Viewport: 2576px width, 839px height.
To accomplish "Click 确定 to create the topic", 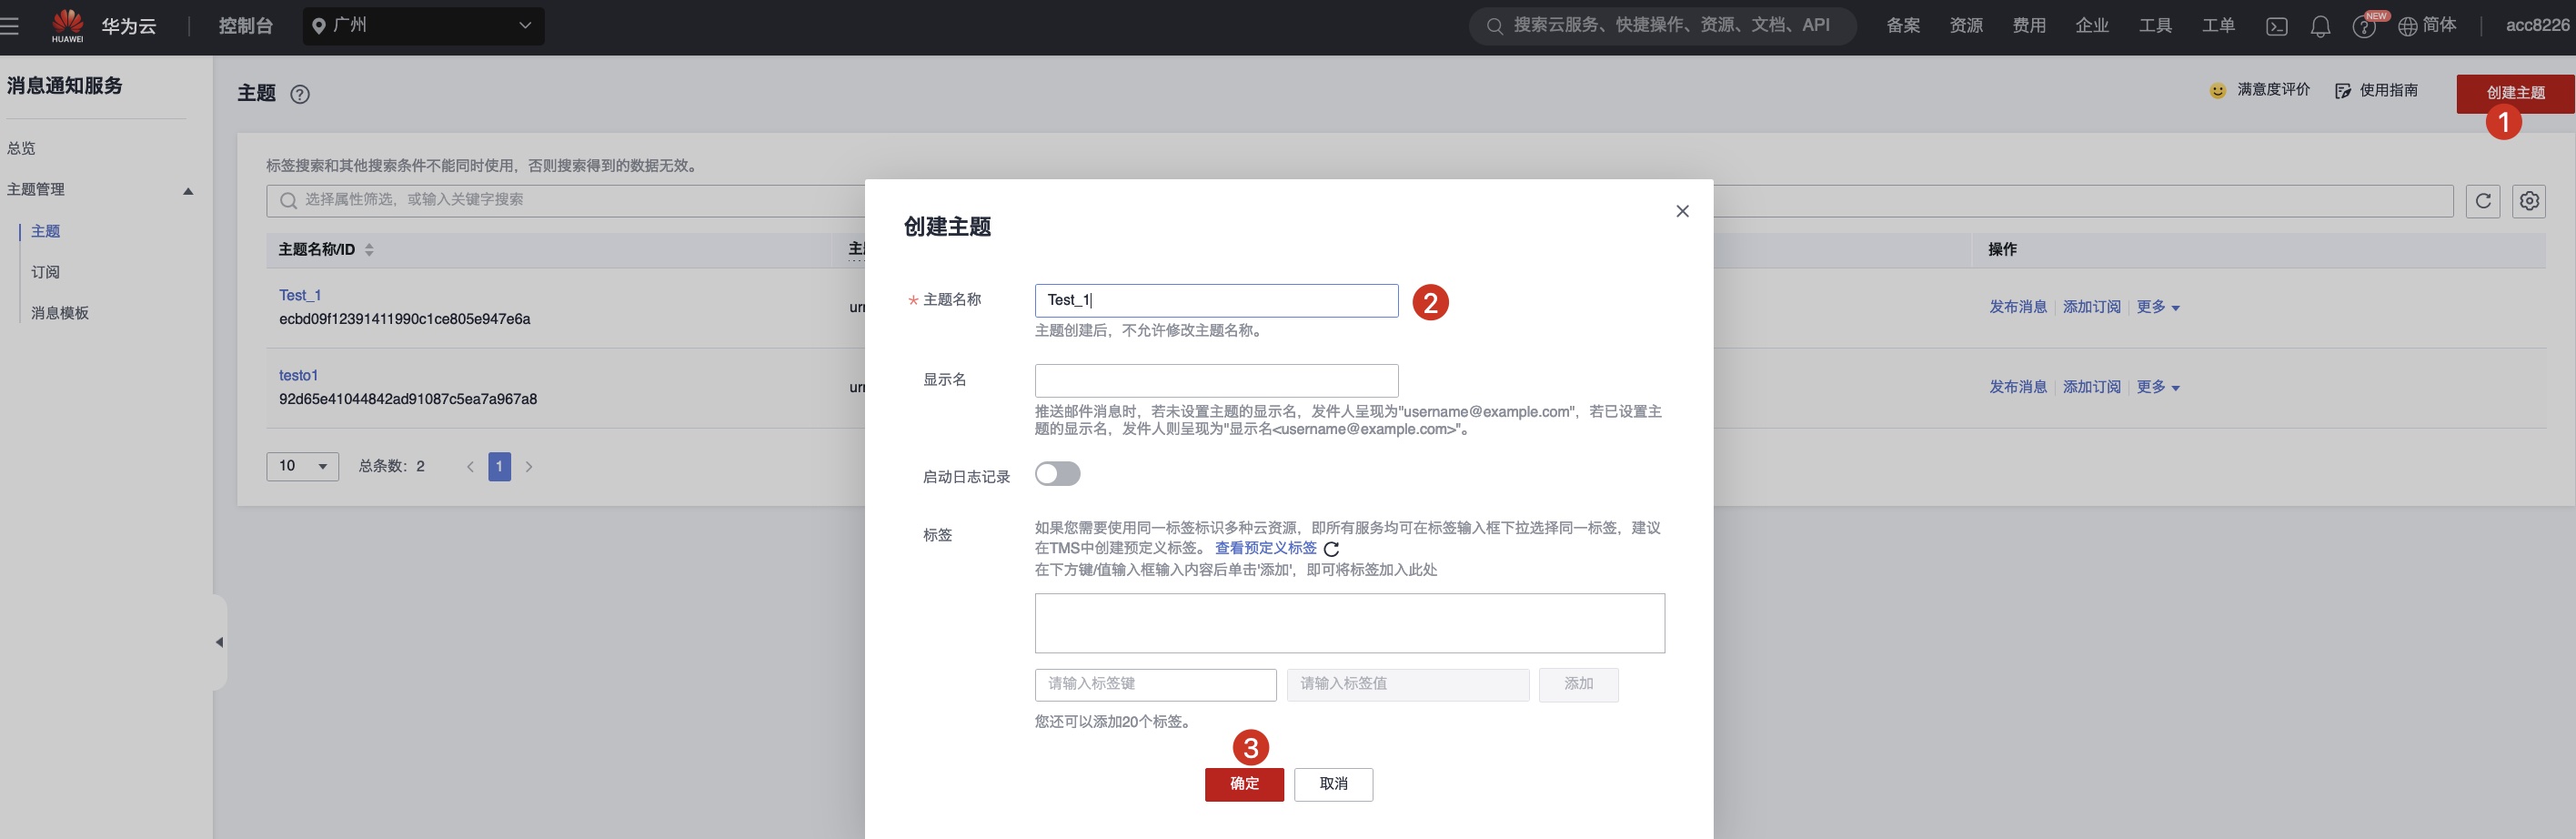I will pos(1243,785).
